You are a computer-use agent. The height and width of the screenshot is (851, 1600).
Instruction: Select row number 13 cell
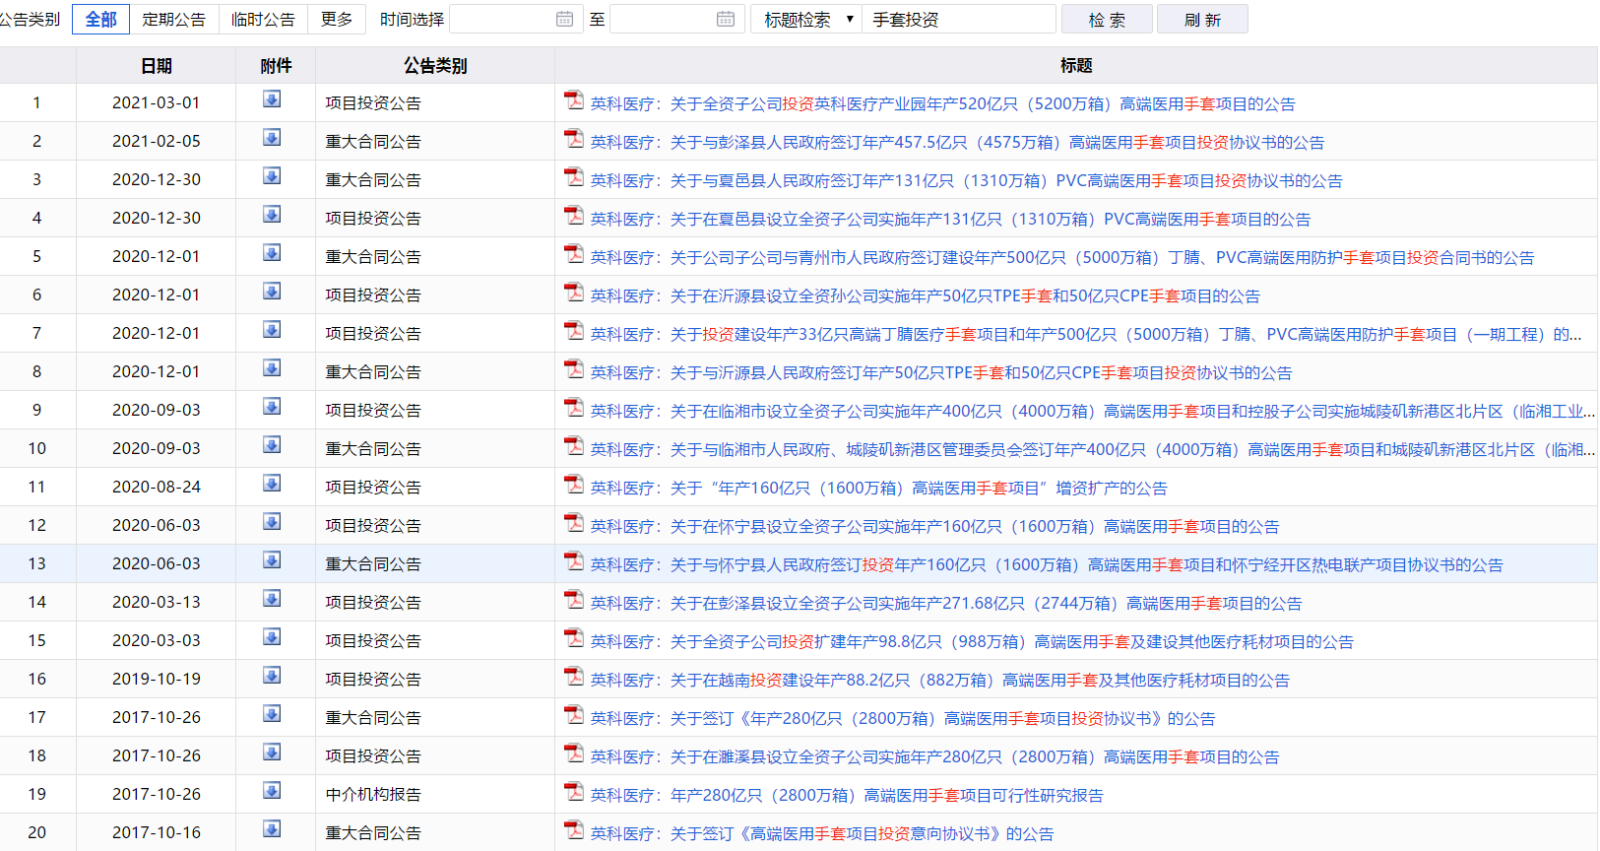click(x=37, y=564)
